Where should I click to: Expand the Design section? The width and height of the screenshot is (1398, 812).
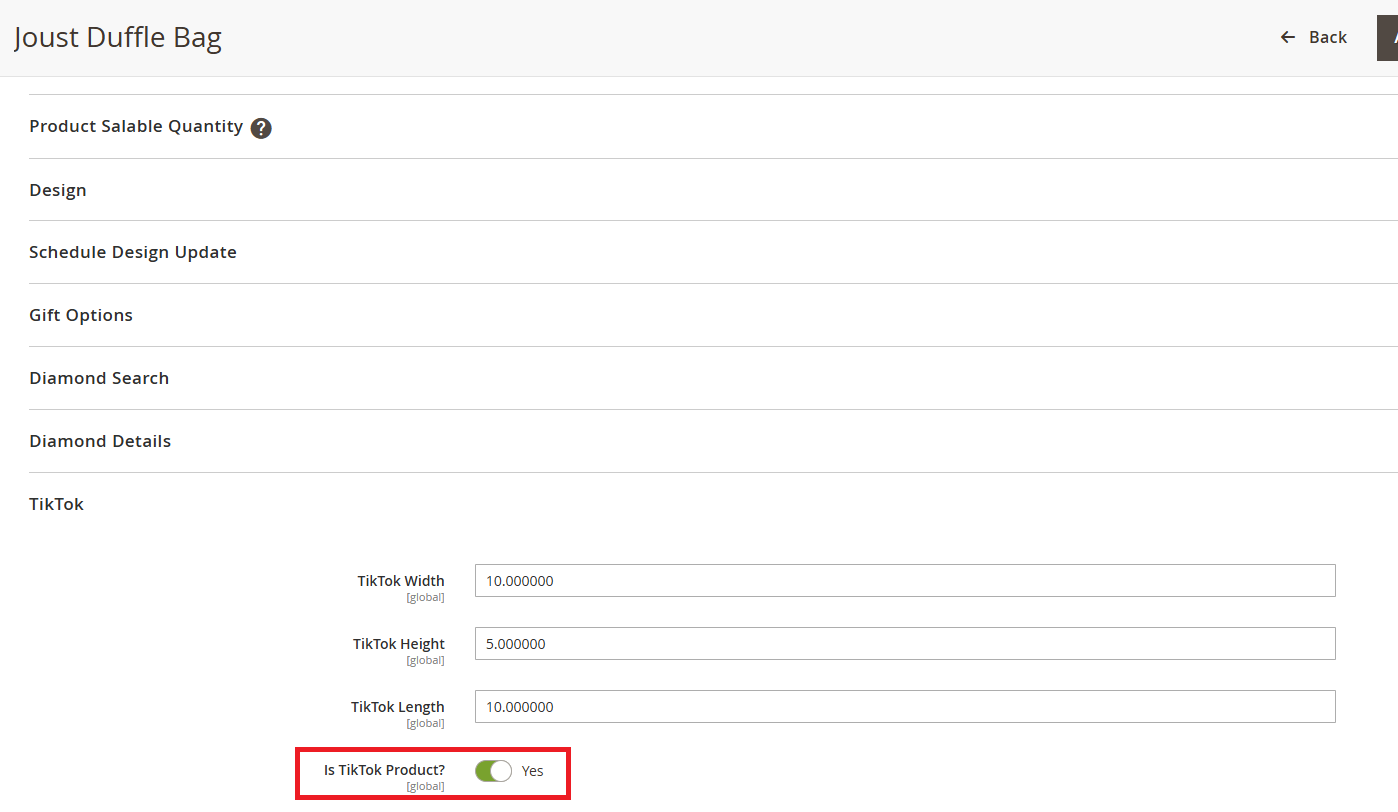pyautogui.click(x=58, y=190)
